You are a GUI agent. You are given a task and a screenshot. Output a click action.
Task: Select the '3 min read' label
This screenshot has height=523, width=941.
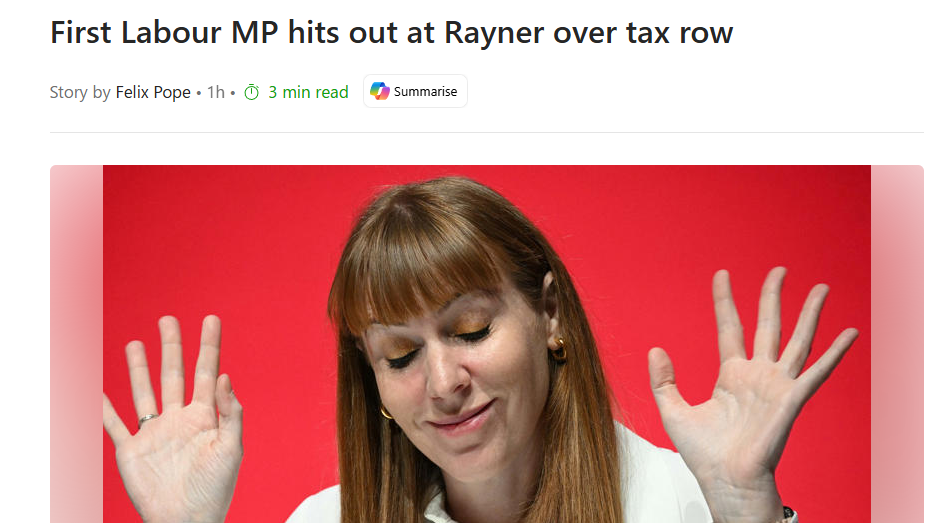click(x=308, y=92)
